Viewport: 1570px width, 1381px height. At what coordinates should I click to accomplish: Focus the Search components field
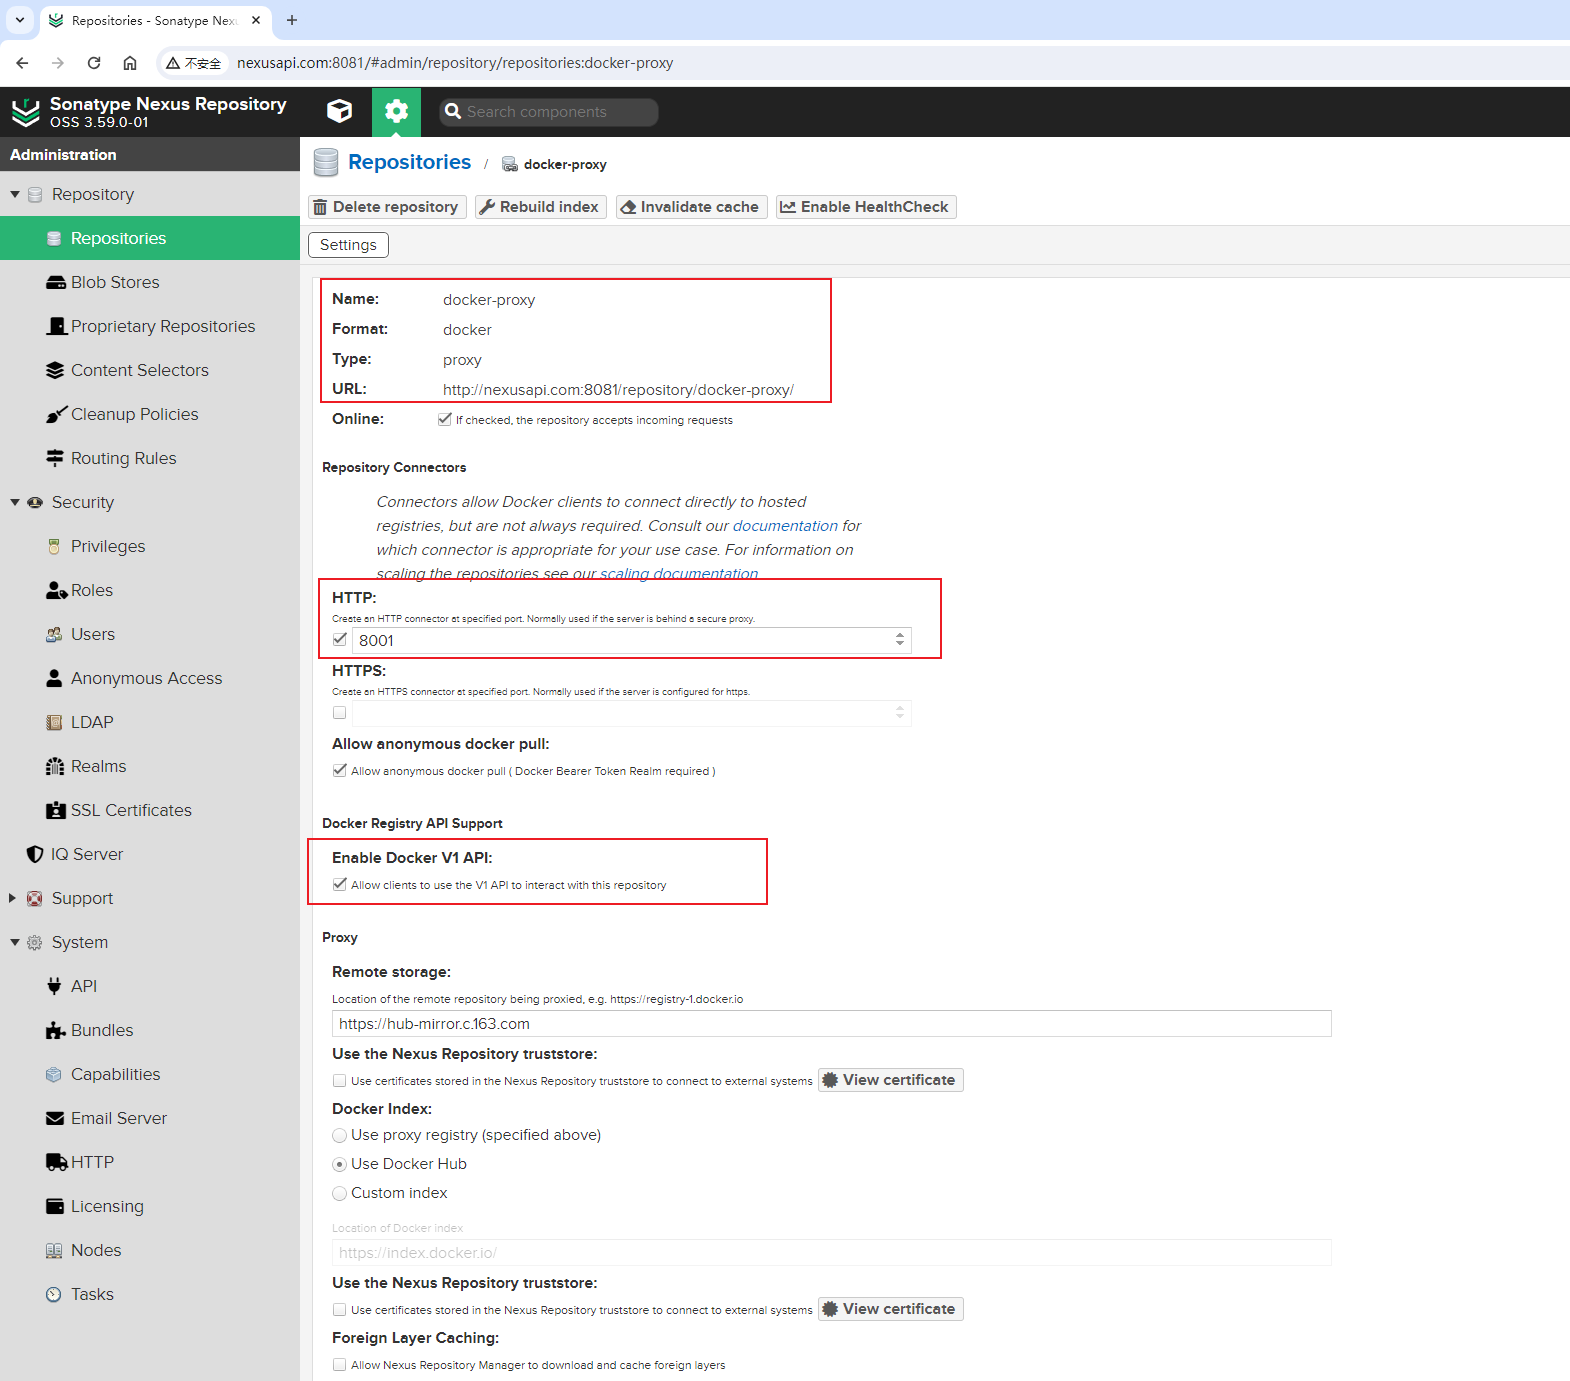(549, 112)
